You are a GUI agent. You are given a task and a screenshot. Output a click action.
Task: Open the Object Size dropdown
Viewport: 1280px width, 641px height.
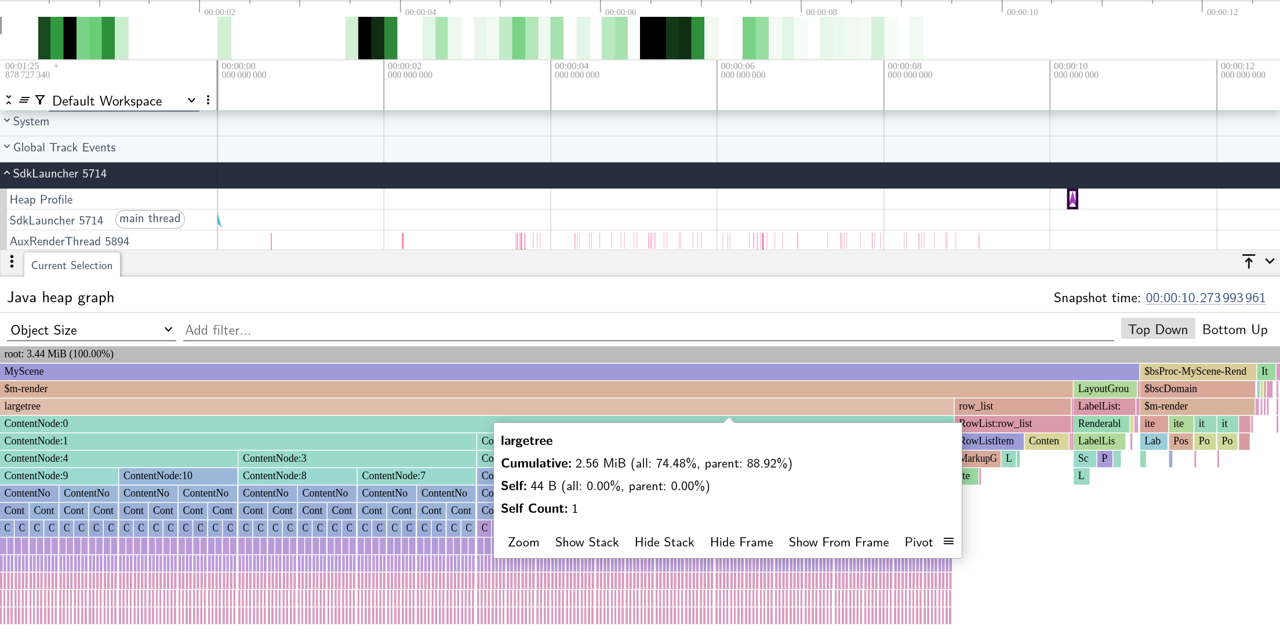[91, 328]
